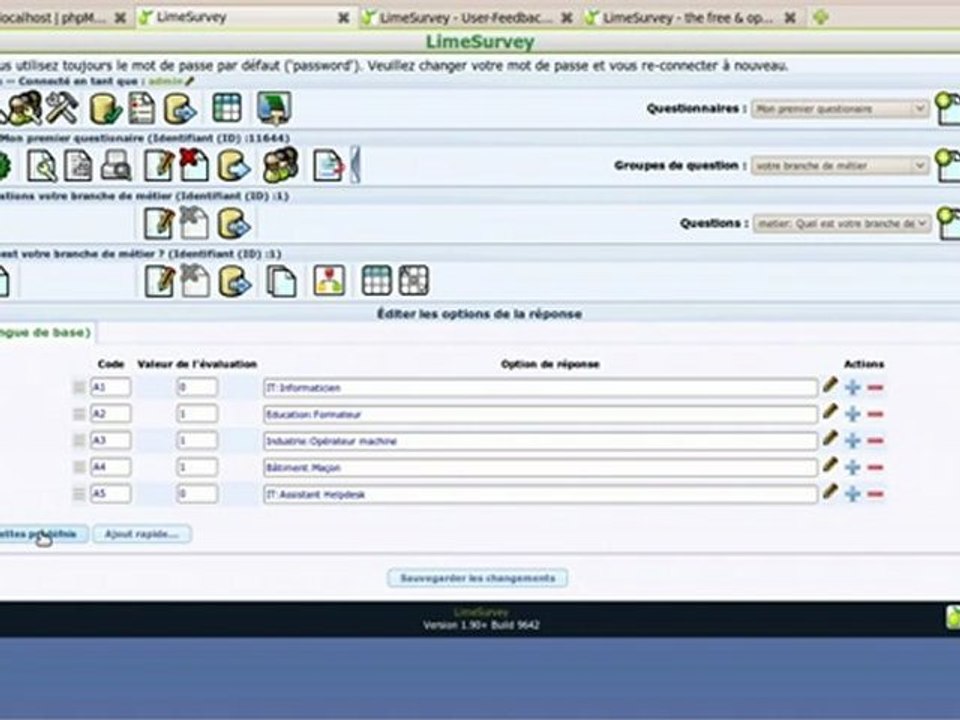960x720 pixels.
Task: Open the template editor monitor icon
Action: click(274, 108)
